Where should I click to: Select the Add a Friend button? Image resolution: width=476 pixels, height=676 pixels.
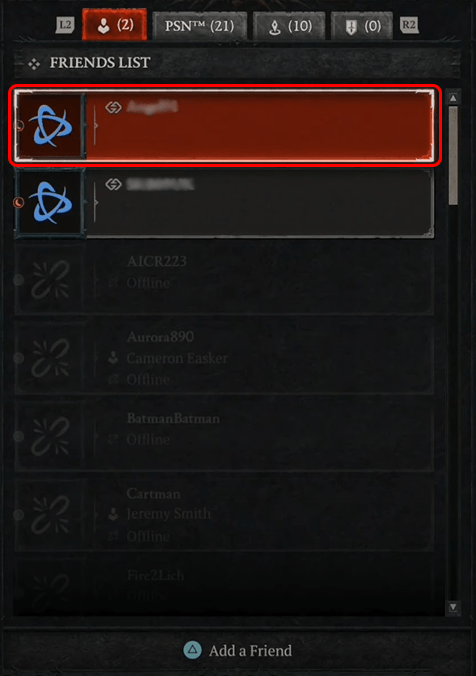[238, 650]
